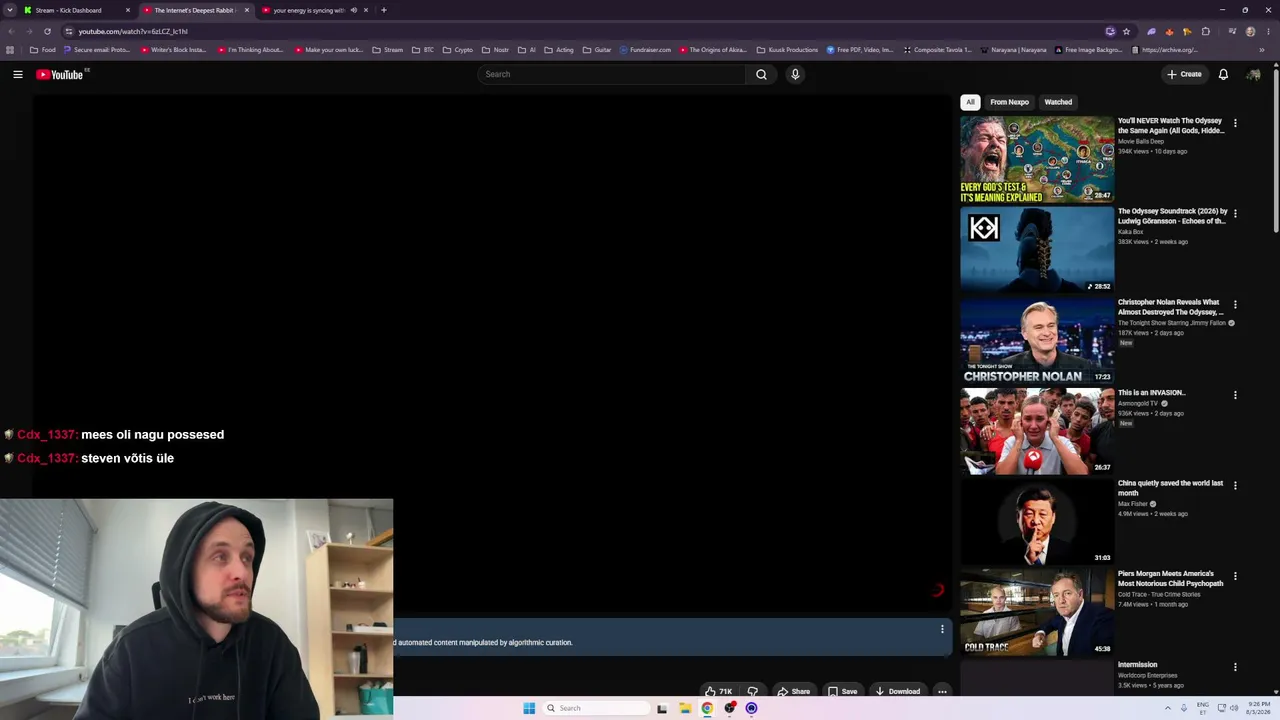Viewport: 1280px width, 720px height.
Task: Like the video (71K)
Action: click(718, 691)
